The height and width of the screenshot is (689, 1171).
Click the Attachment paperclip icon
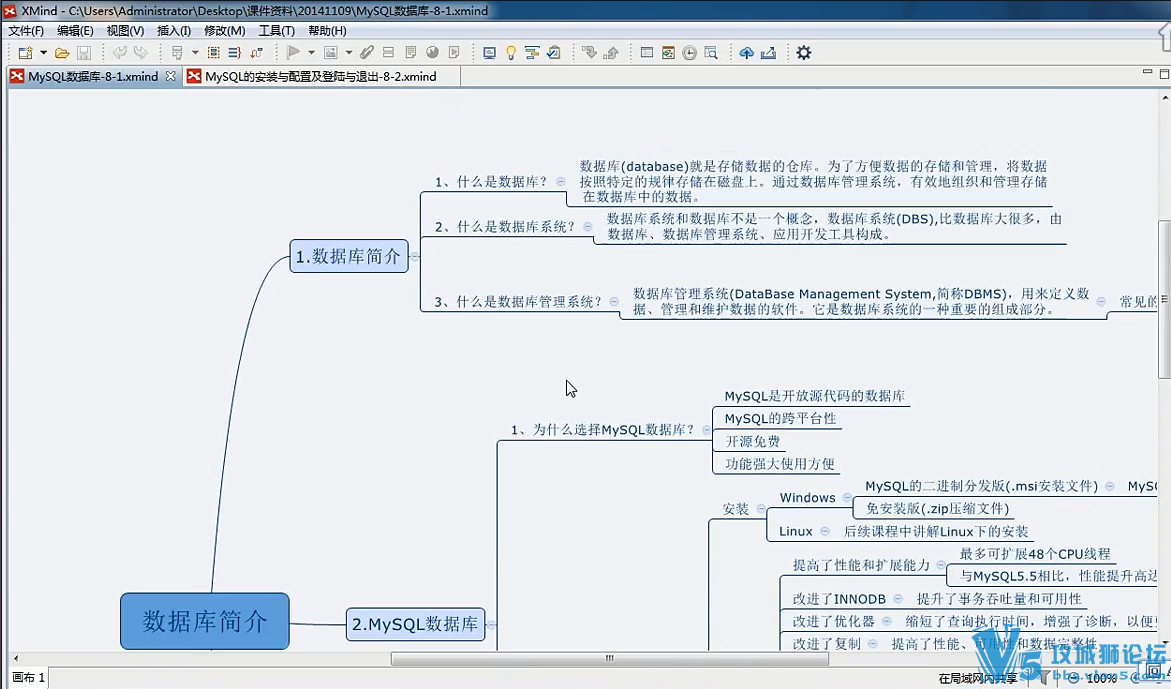(367, 52)
